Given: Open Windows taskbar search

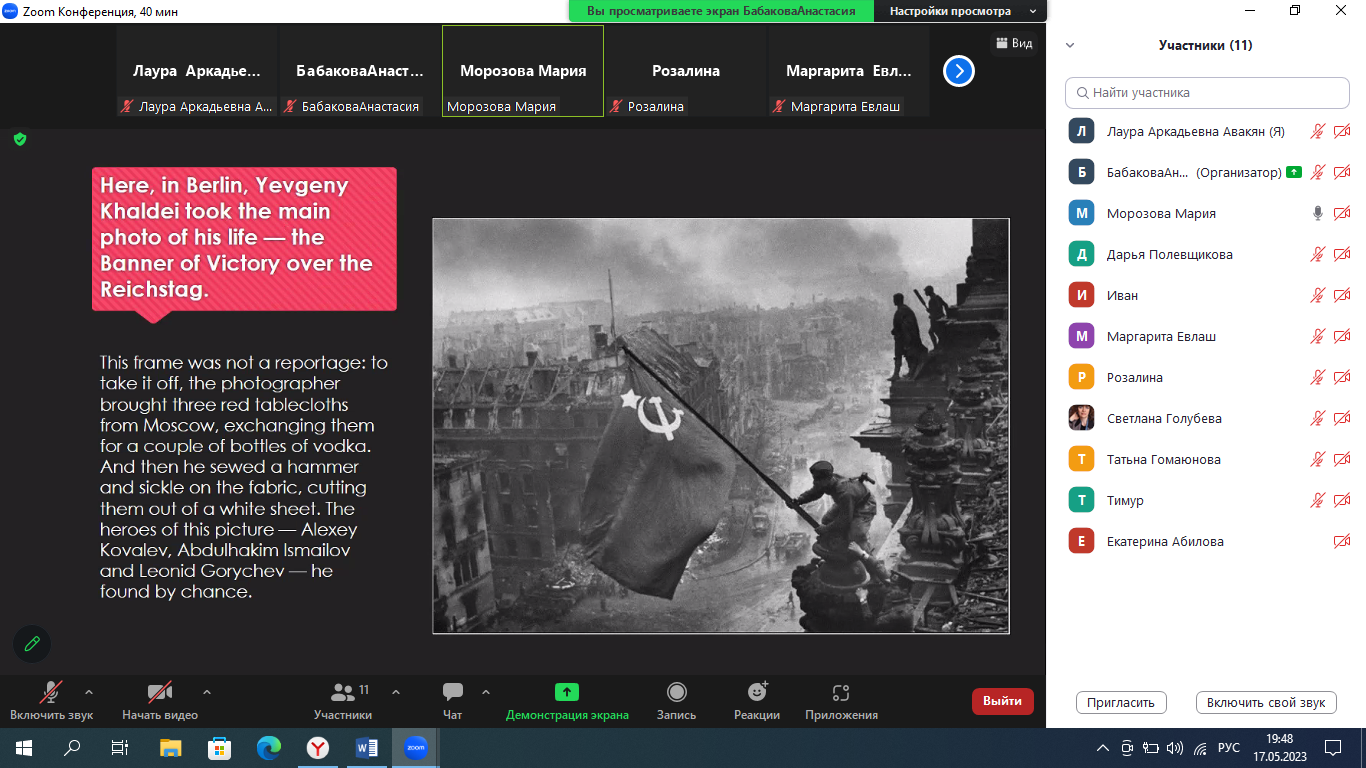Looking at the screenshot, I should click(72, 747).
